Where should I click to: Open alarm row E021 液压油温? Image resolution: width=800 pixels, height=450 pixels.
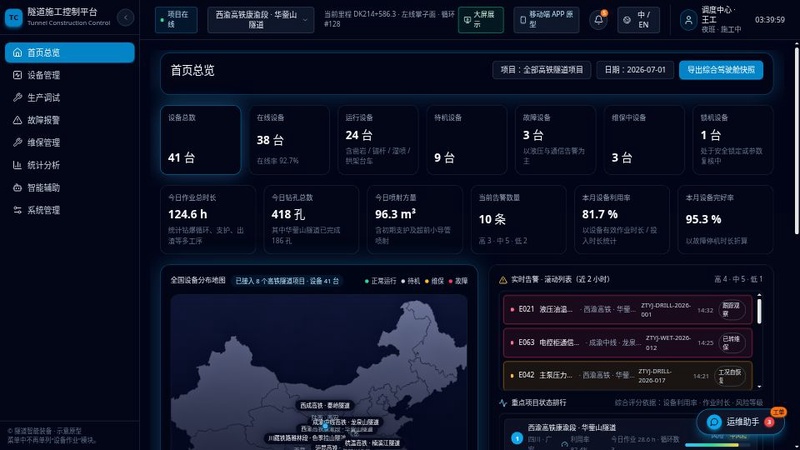click(x=628, y=310)
